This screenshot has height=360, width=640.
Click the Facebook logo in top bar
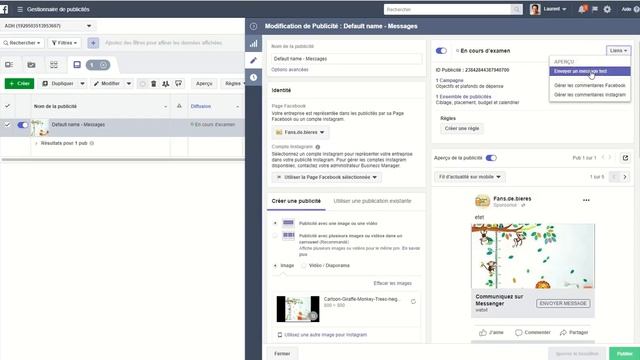coord(4,9)
